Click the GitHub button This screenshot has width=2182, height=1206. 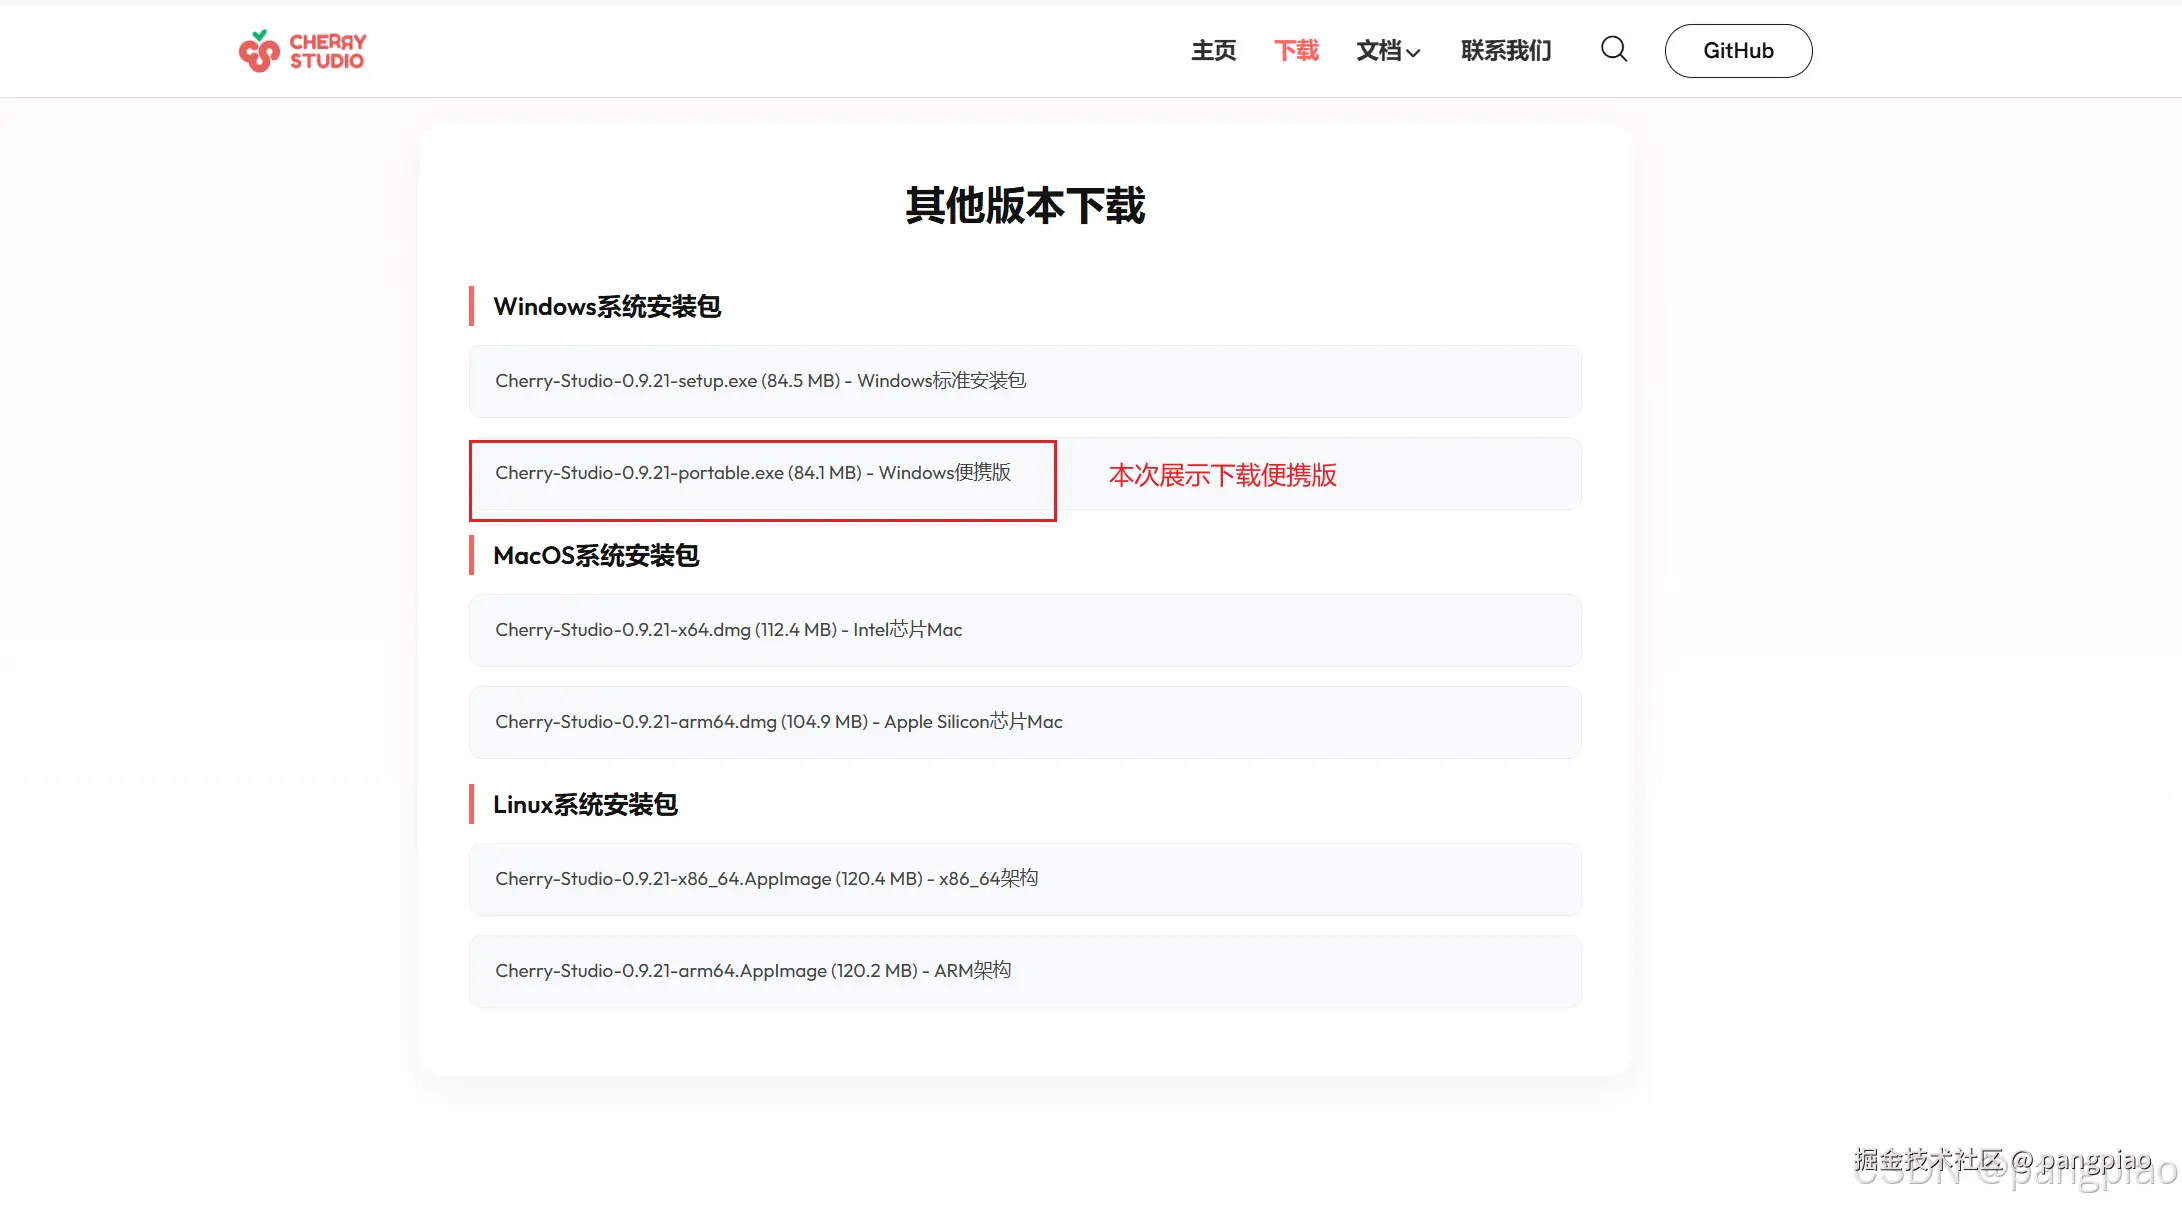1738,51
